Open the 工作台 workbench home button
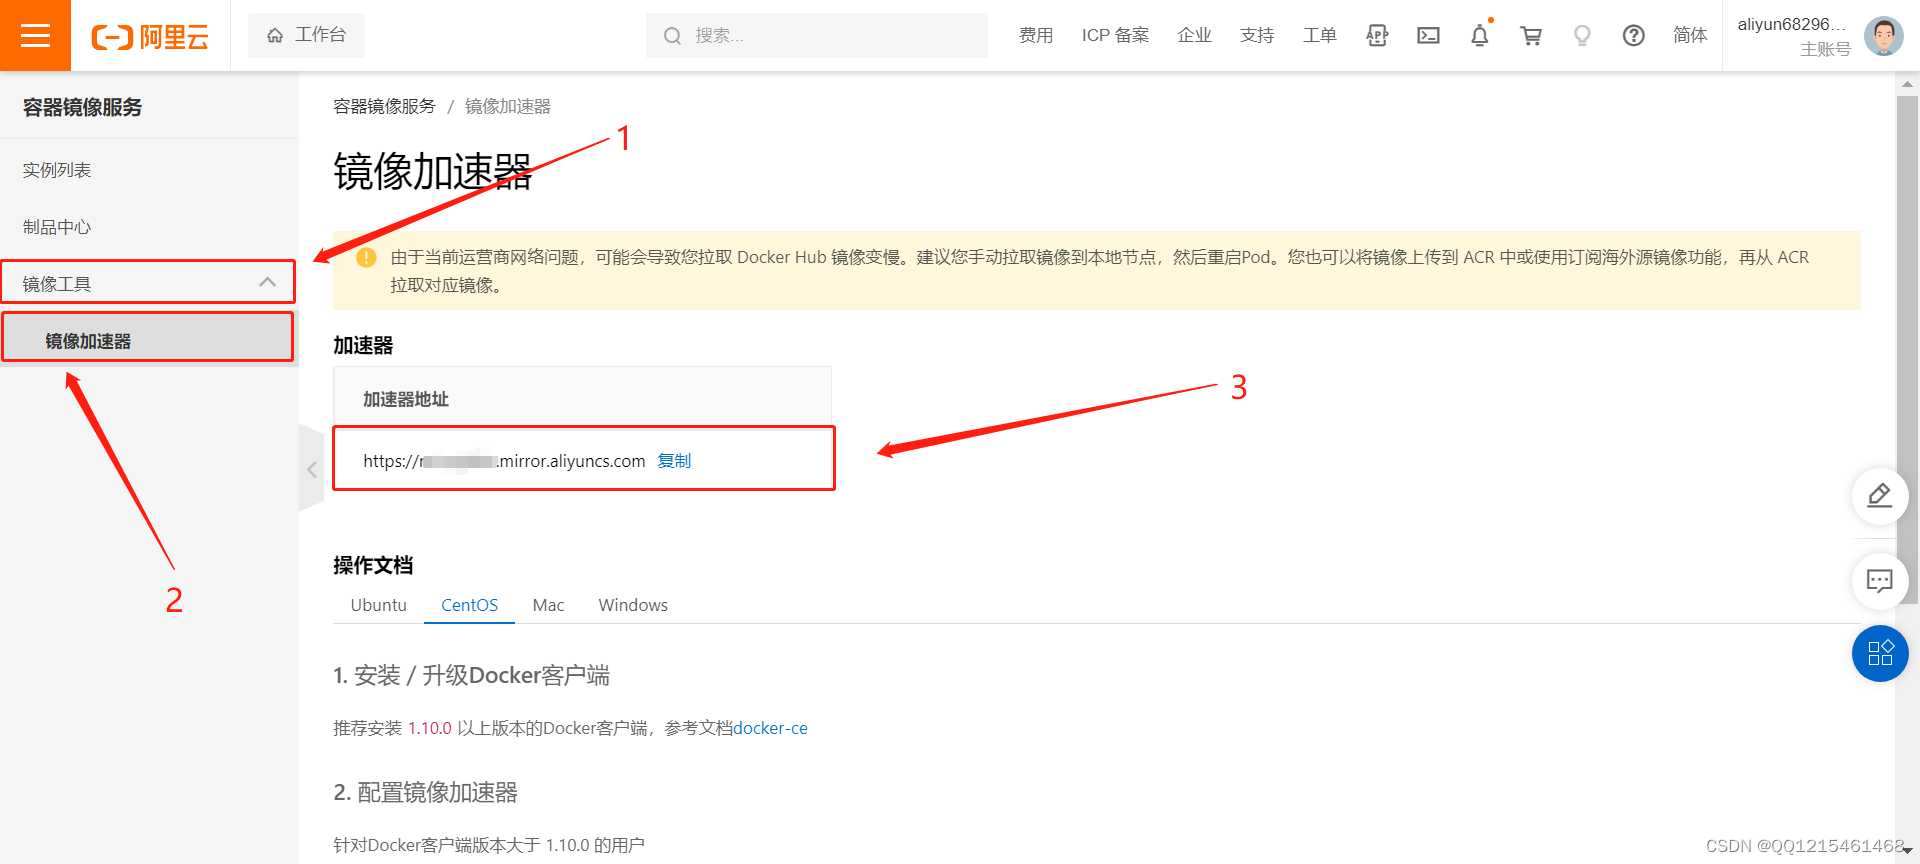 point(306,35)
